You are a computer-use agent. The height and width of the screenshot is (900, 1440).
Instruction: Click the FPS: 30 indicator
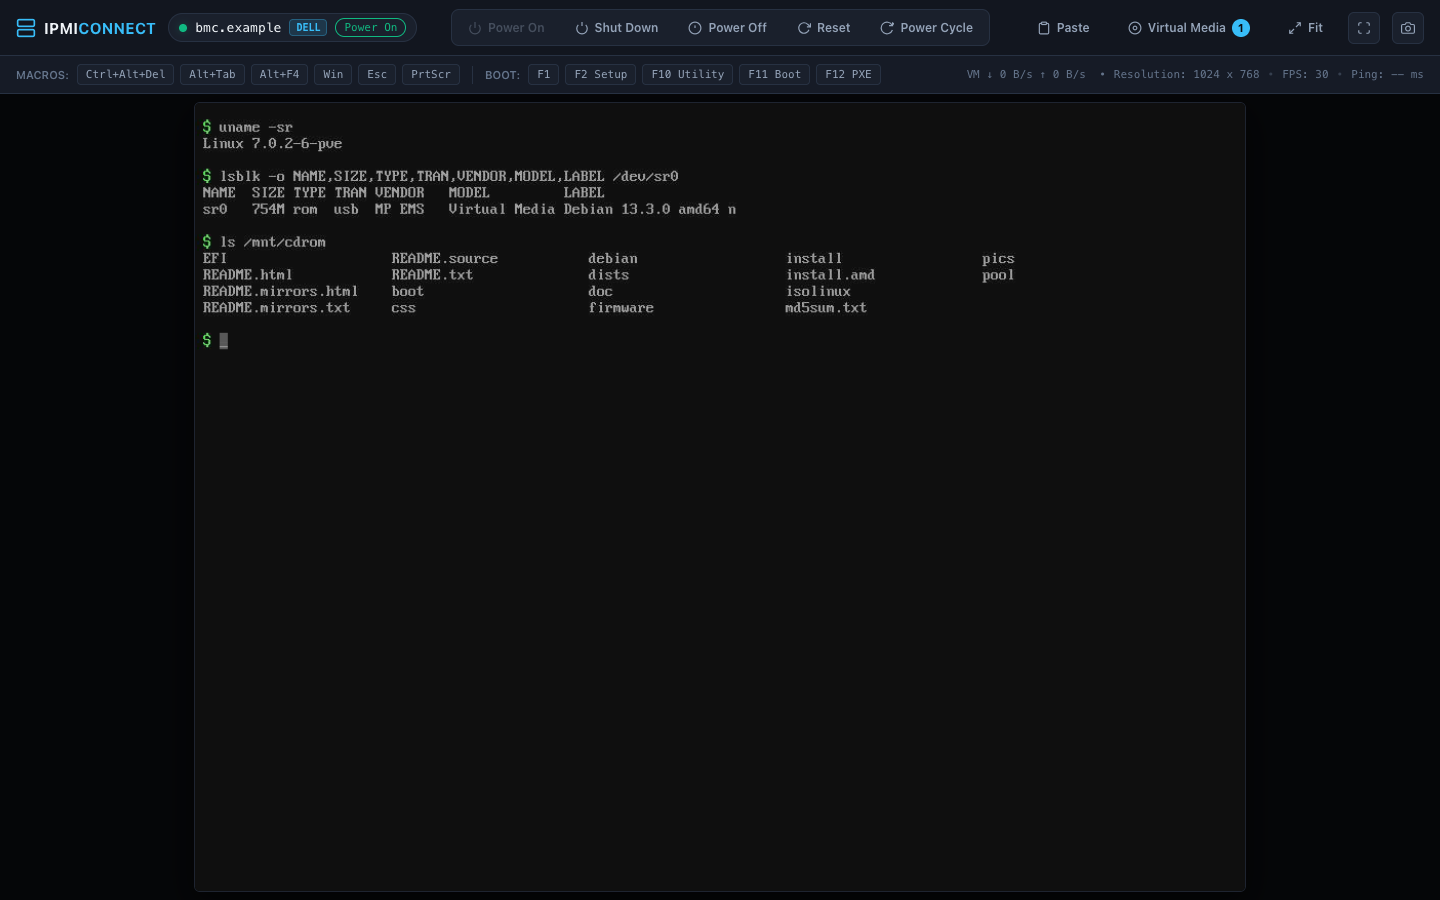(x=1305, y=75)
